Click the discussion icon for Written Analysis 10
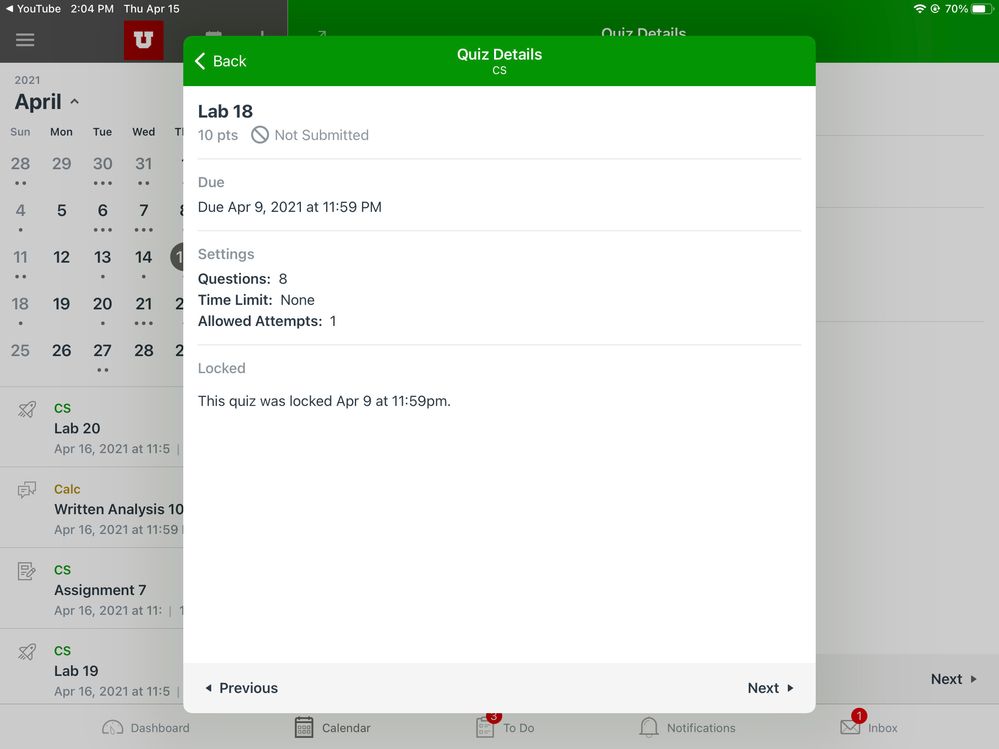The height and width of the screenshot is (749, 999). 27,490
